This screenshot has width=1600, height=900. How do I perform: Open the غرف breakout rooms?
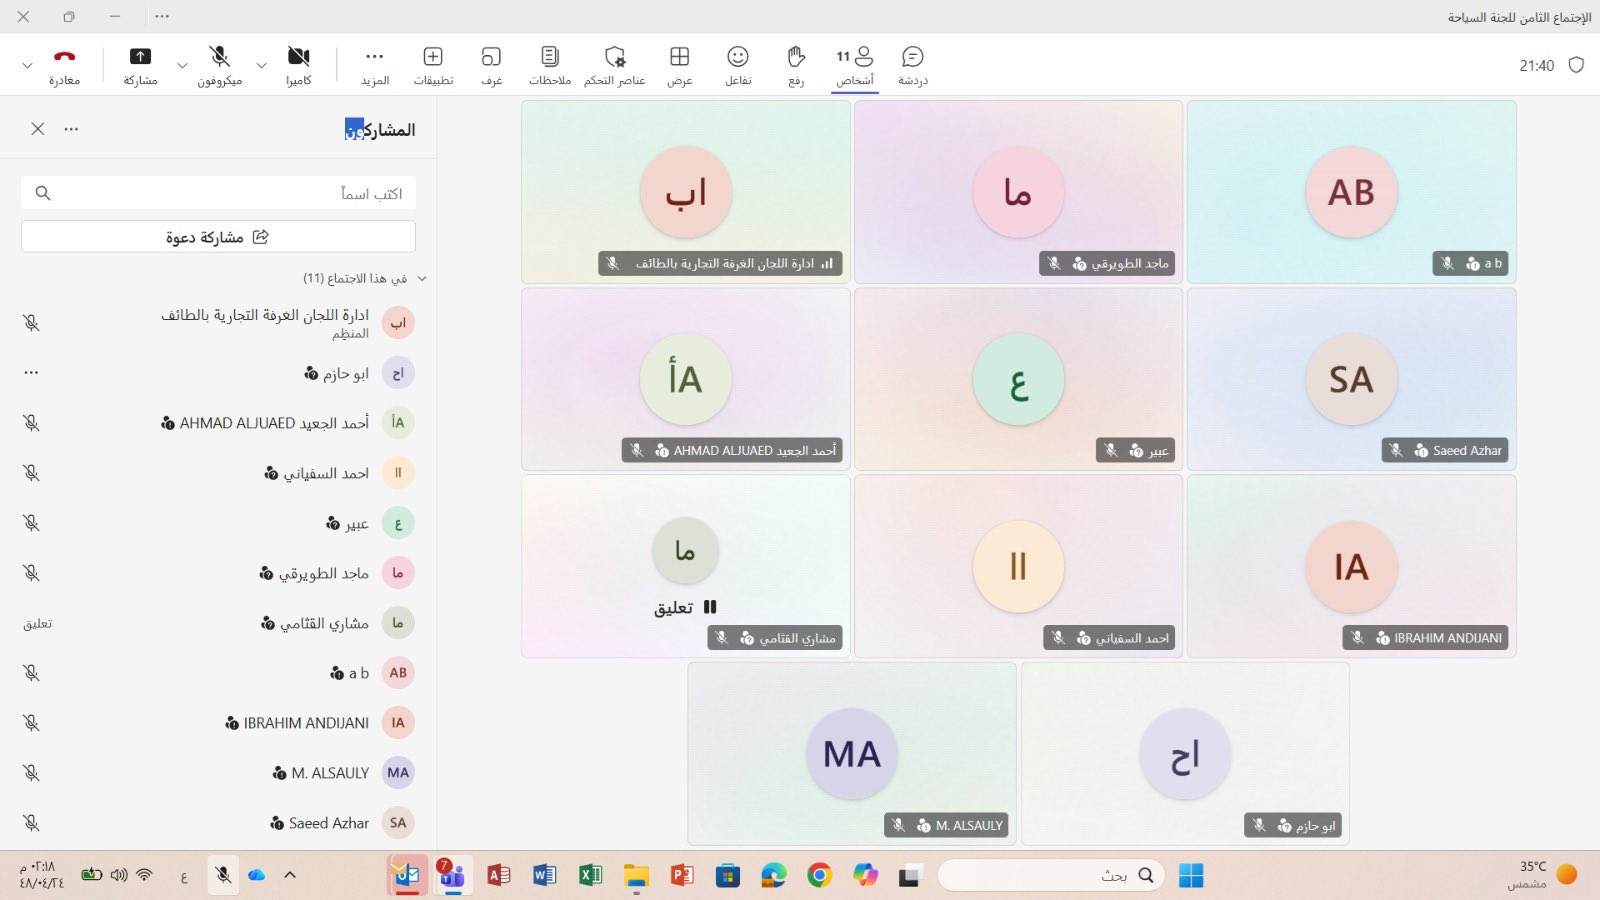491,65
